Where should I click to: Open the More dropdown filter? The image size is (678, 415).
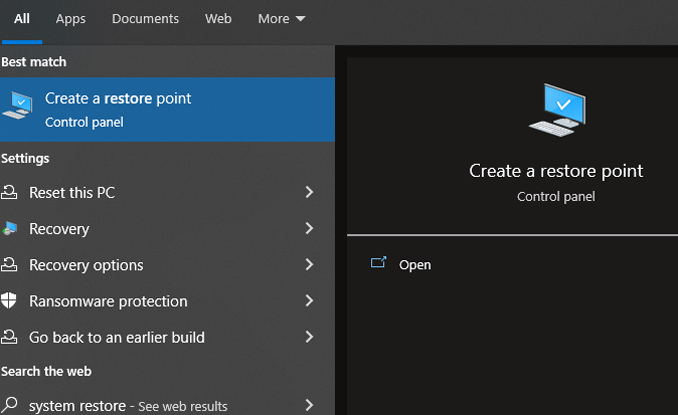coord(281,19)
